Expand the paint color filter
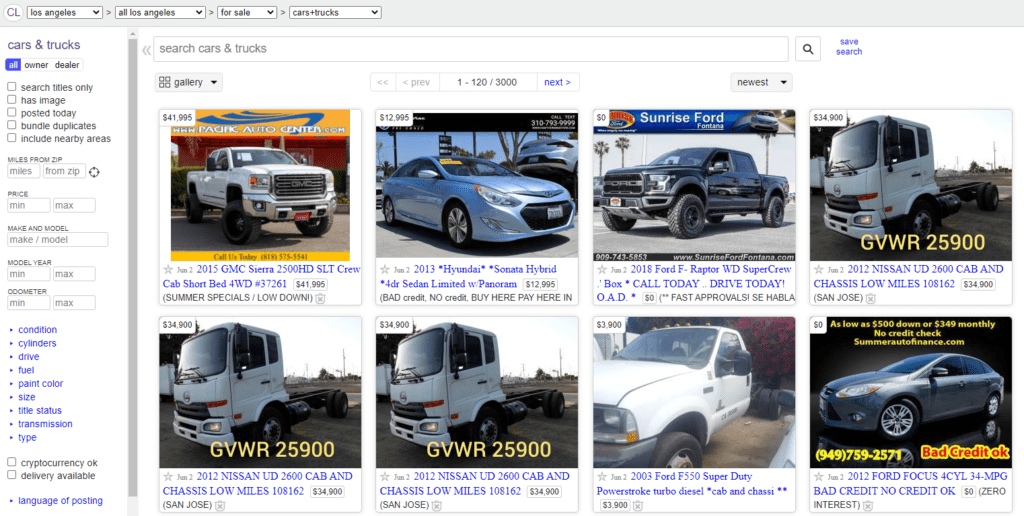 [40, 384]
